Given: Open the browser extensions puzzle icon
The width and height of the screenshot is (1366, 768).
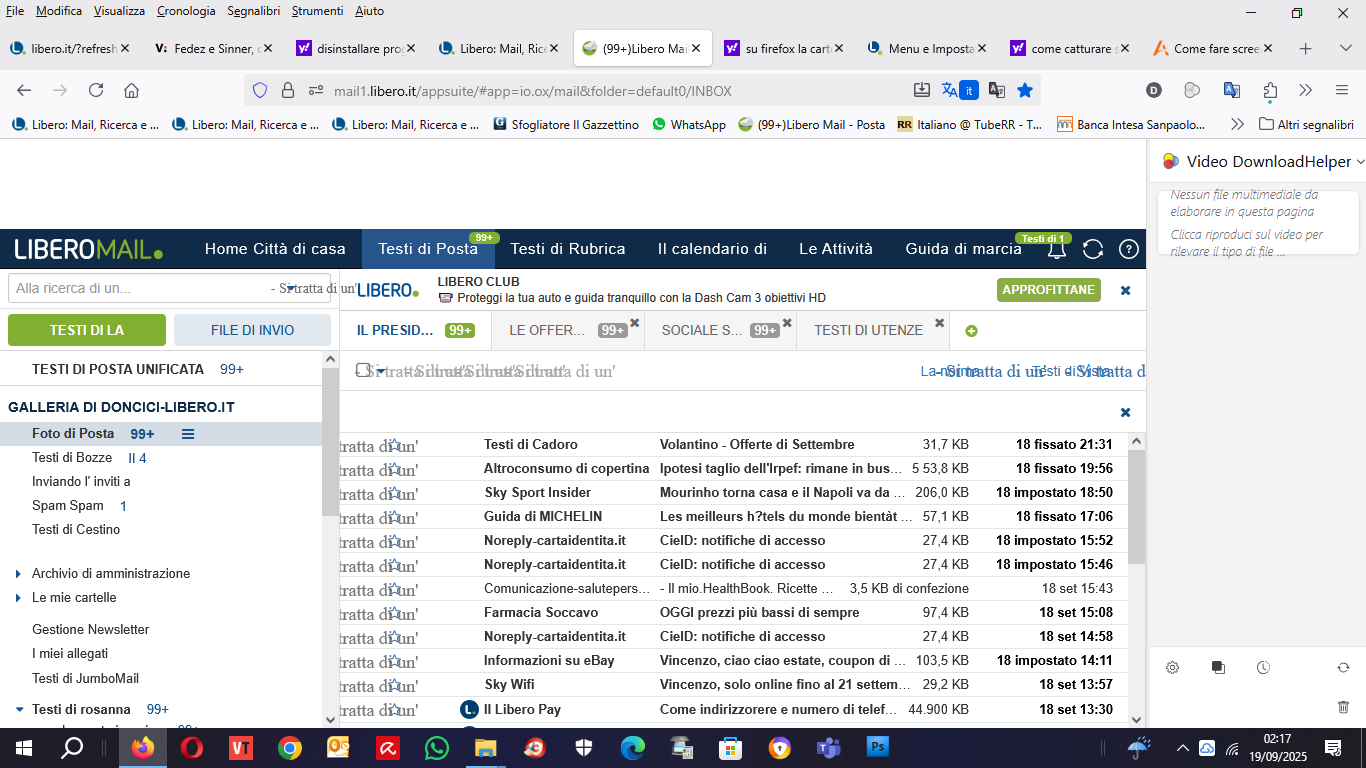Looking at the screenshot, I should tap(1270, 90).
